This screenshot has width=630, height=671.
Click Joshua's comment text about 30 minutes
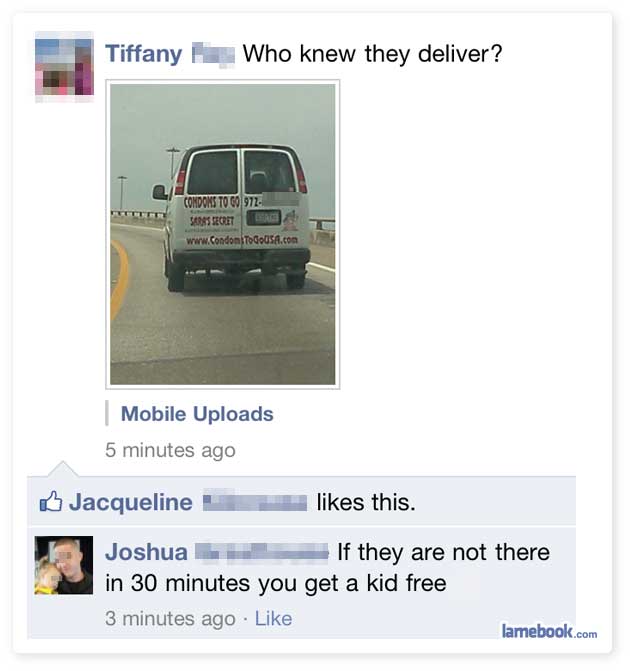tap(327, 567)
